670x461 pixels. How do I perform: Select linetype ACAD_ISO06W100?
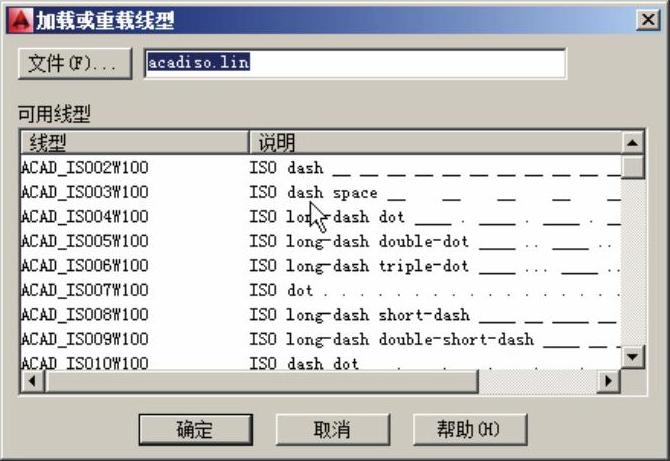[85, 265]
